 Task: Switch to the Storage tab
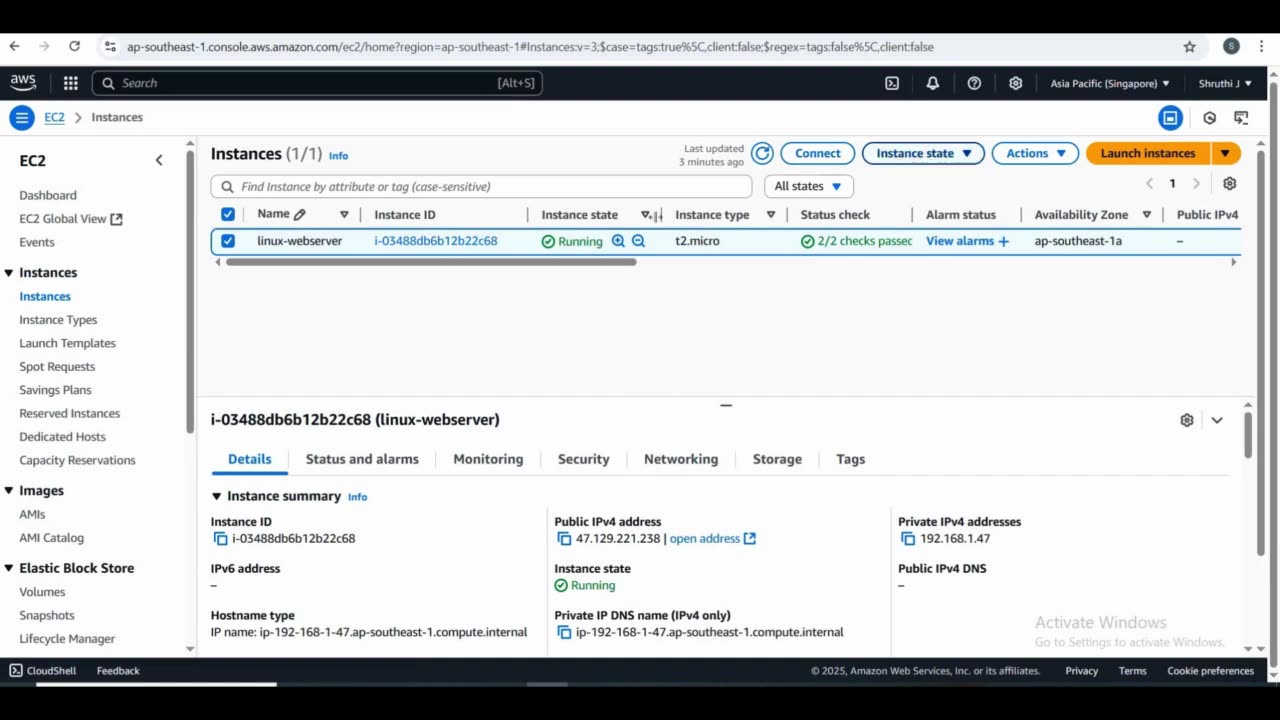[777, 459]
